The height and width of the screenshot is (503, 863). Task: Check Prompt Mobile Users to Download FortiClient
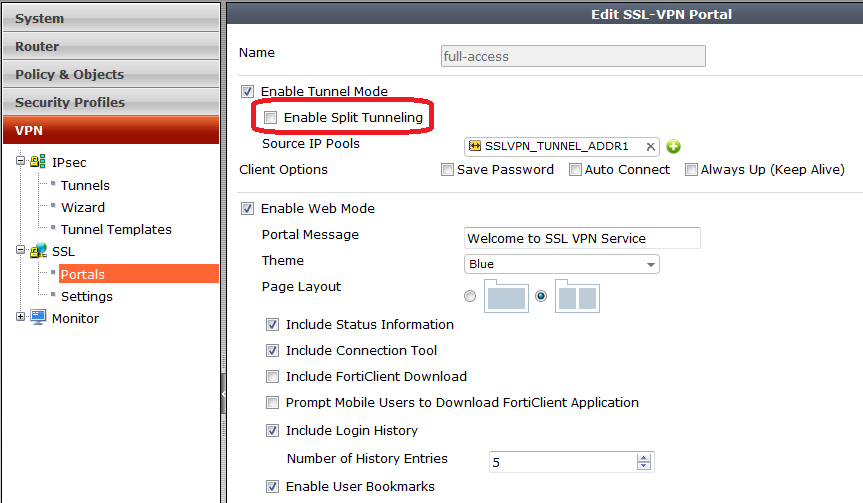[272, 402]
